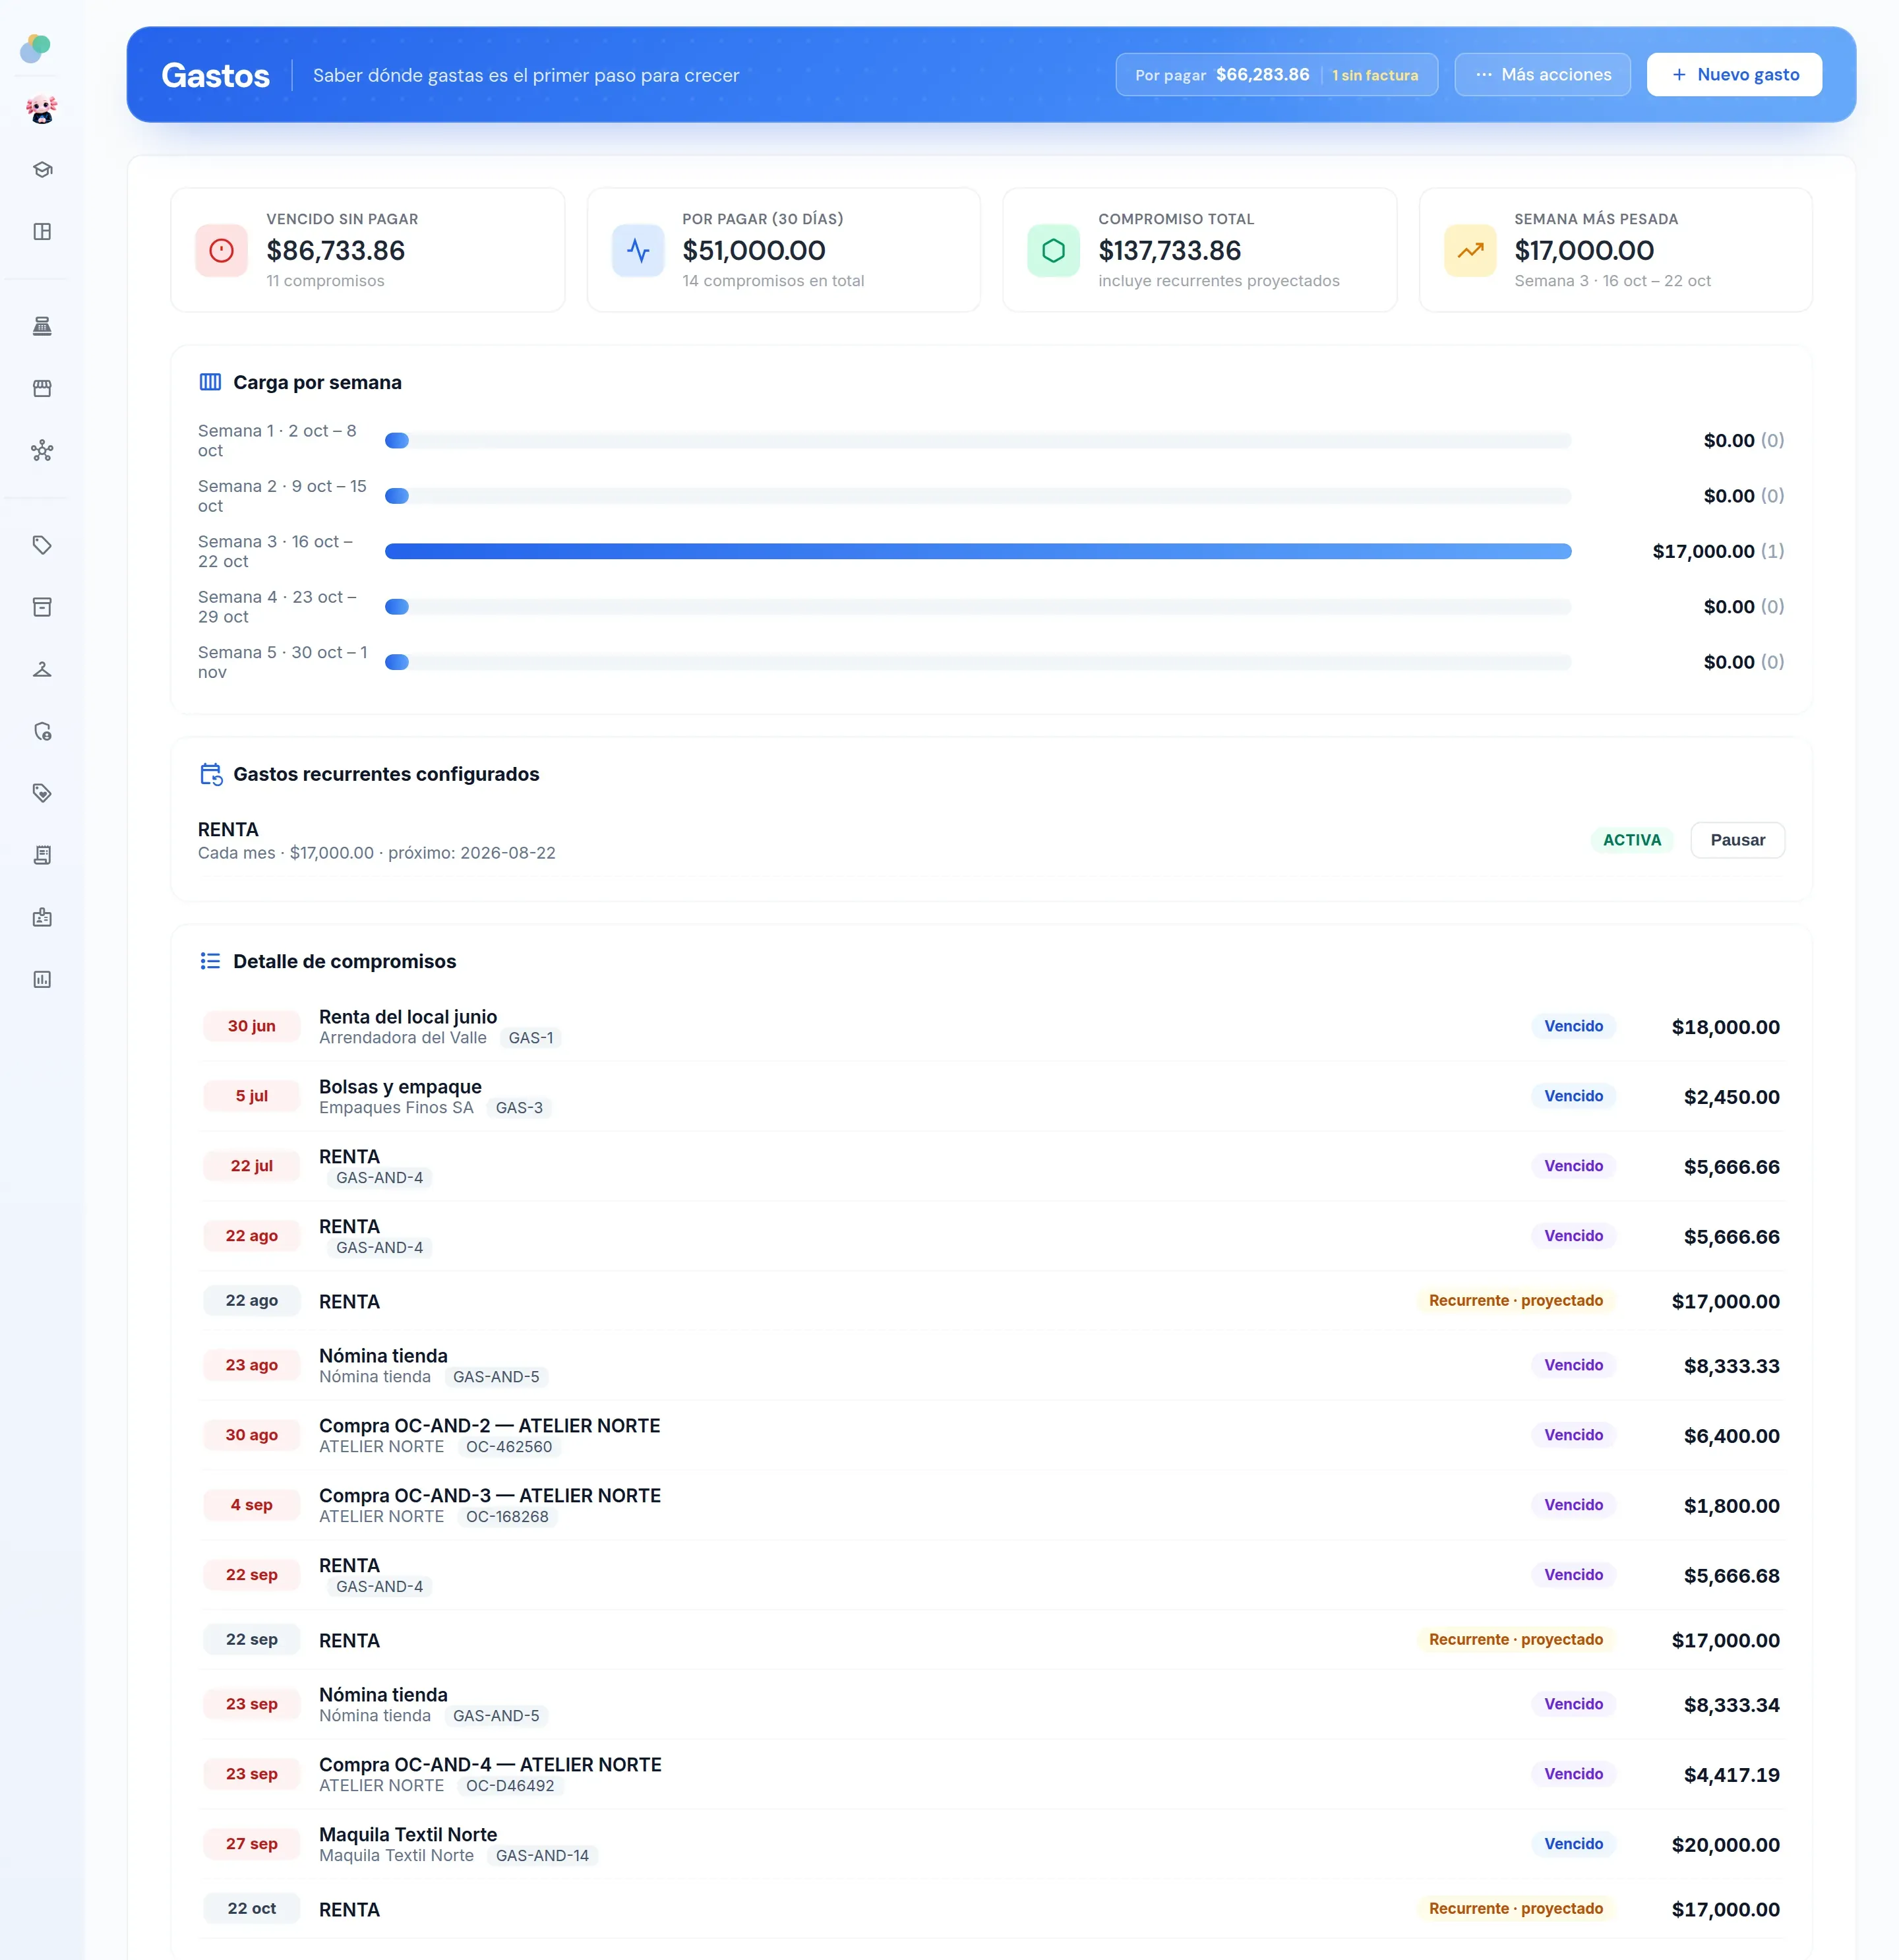Click the $4,417.19 amount
Screen dimensions: 1899x1960
point(1731,1775)
